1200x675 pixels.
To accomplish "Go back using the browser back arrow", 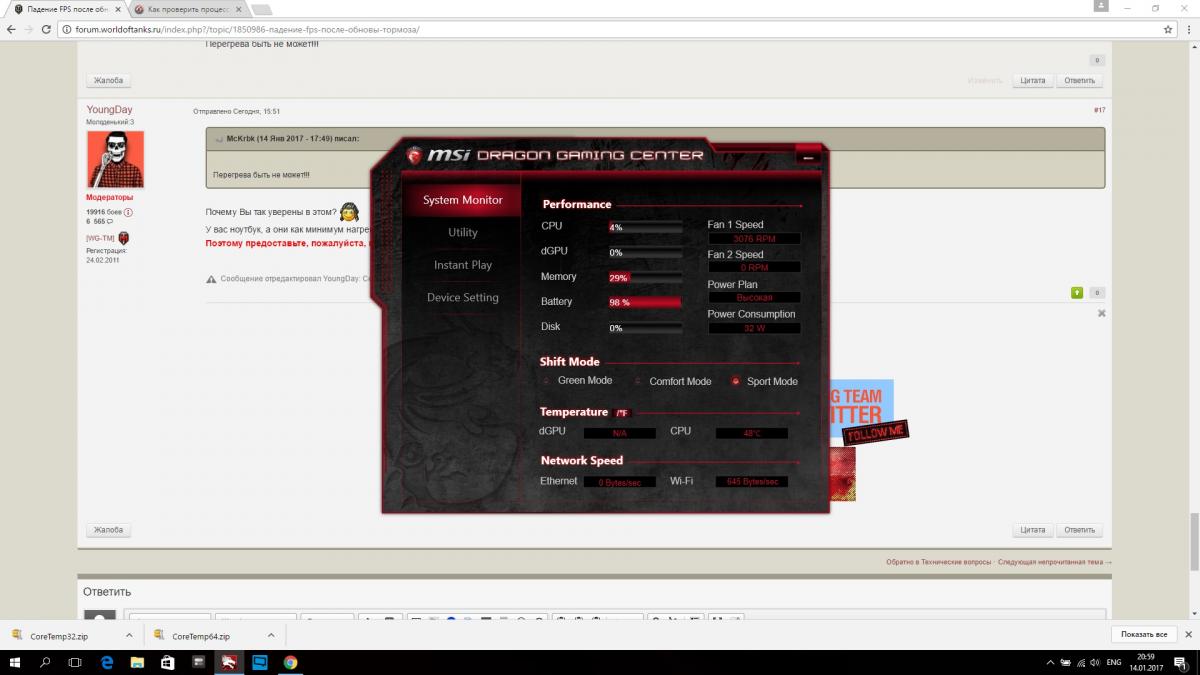I will click(x=11, y=29).
